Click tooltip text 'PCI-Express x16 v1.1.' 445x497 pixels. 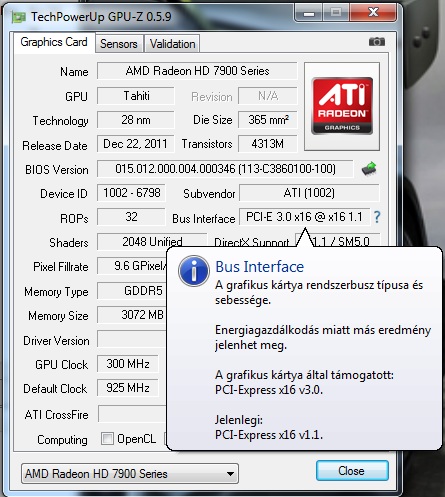(x=269, y=435)
